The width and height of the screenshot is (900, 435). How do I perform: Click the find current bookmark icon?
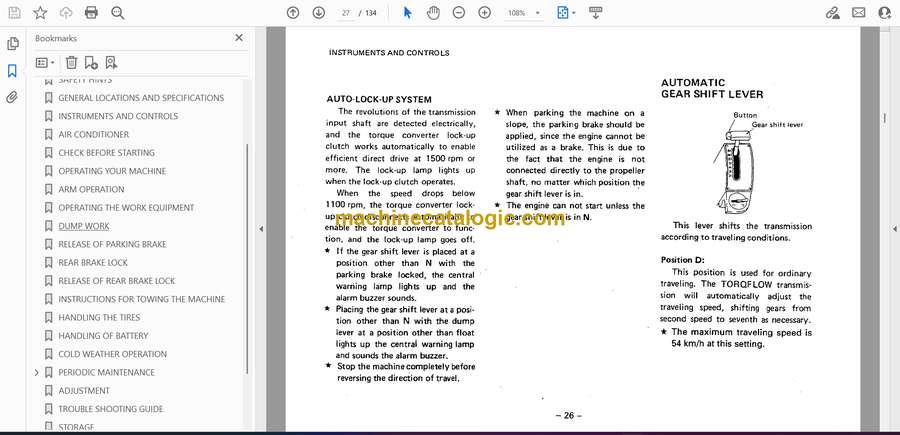point(111,63)
